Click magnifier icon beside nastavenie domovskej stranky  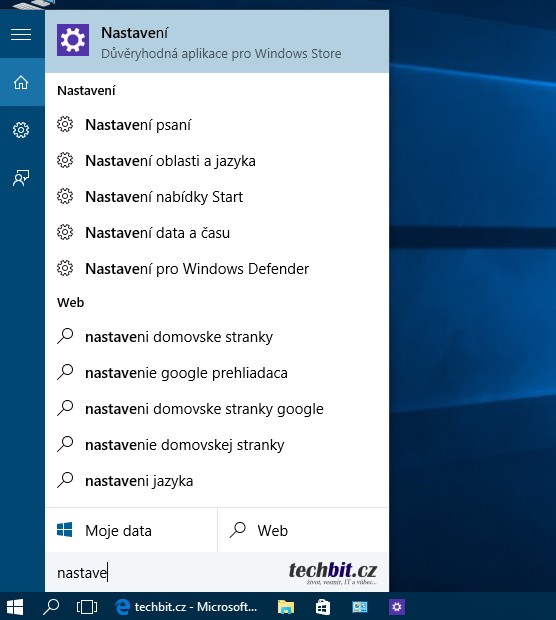[65, 444]
